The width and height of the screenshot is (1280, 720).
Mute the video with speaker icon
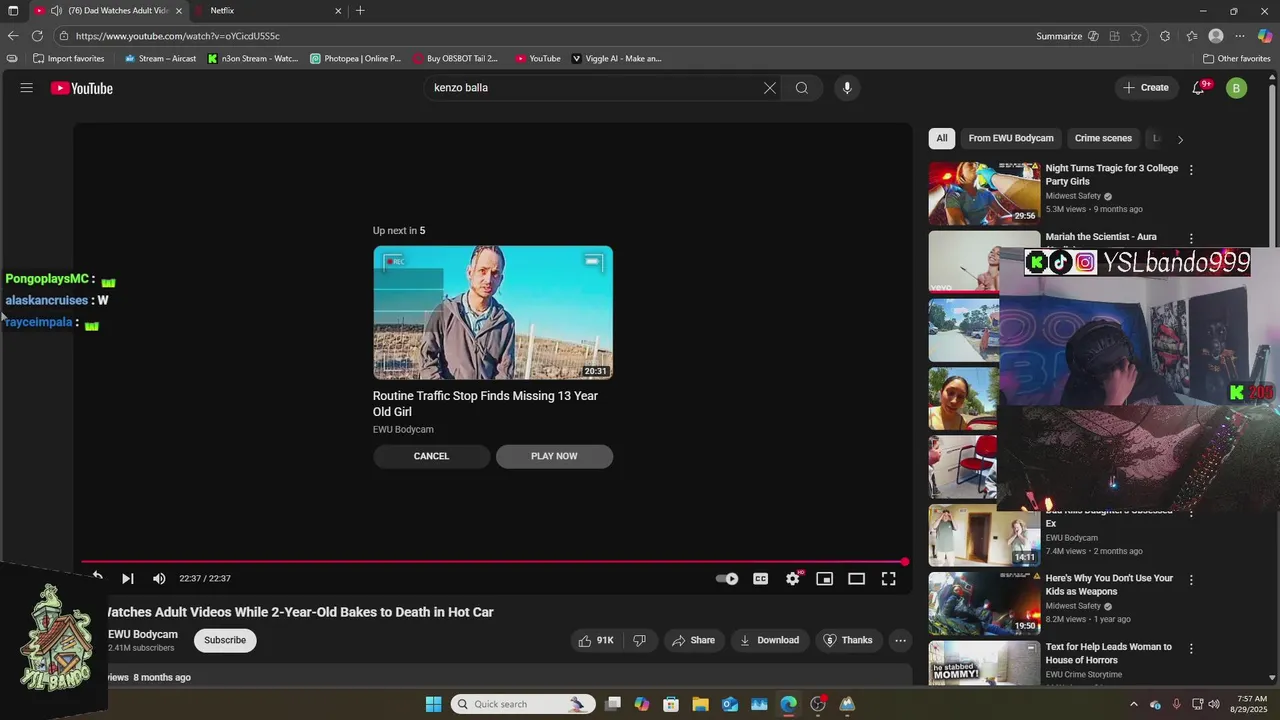point(159,578)
